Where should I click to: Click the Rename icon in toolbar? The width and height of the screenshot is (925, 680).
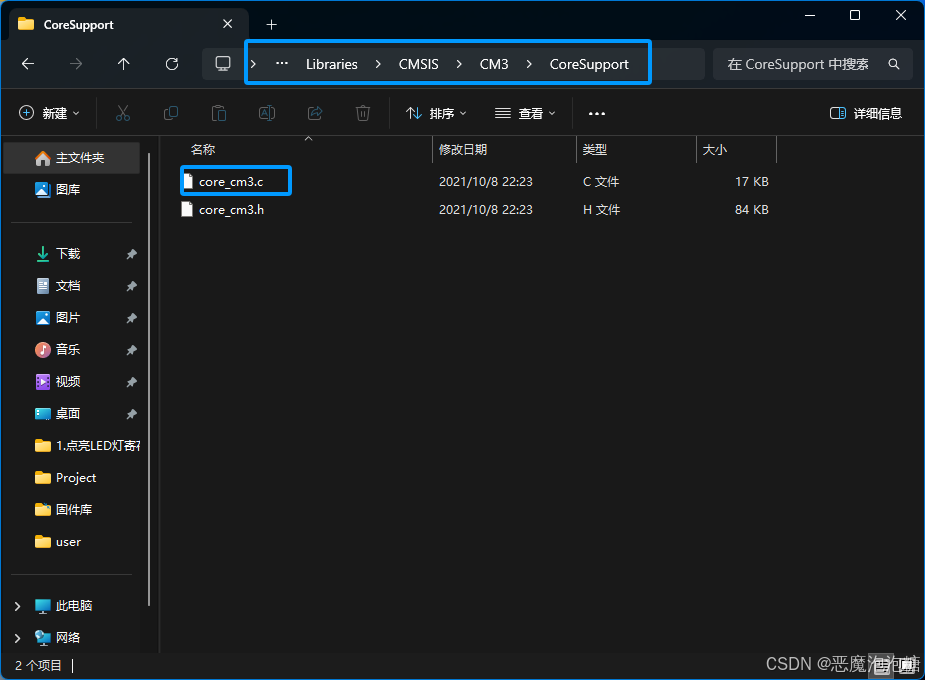(267, 113)
